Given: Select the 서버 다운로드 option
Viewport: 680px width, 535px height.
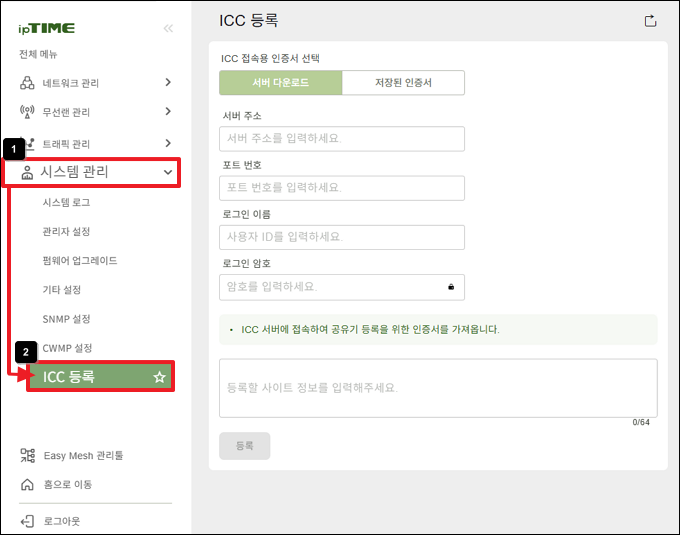Looking at the screenshot, I should 280,83.
